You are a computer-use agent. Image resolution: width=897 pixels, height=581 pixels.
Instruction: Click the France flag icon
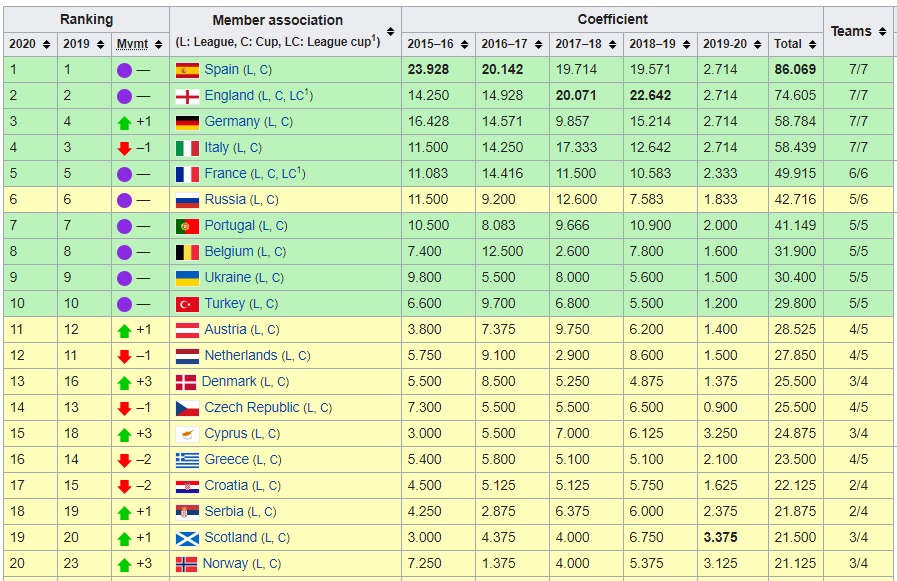point(187,174)
